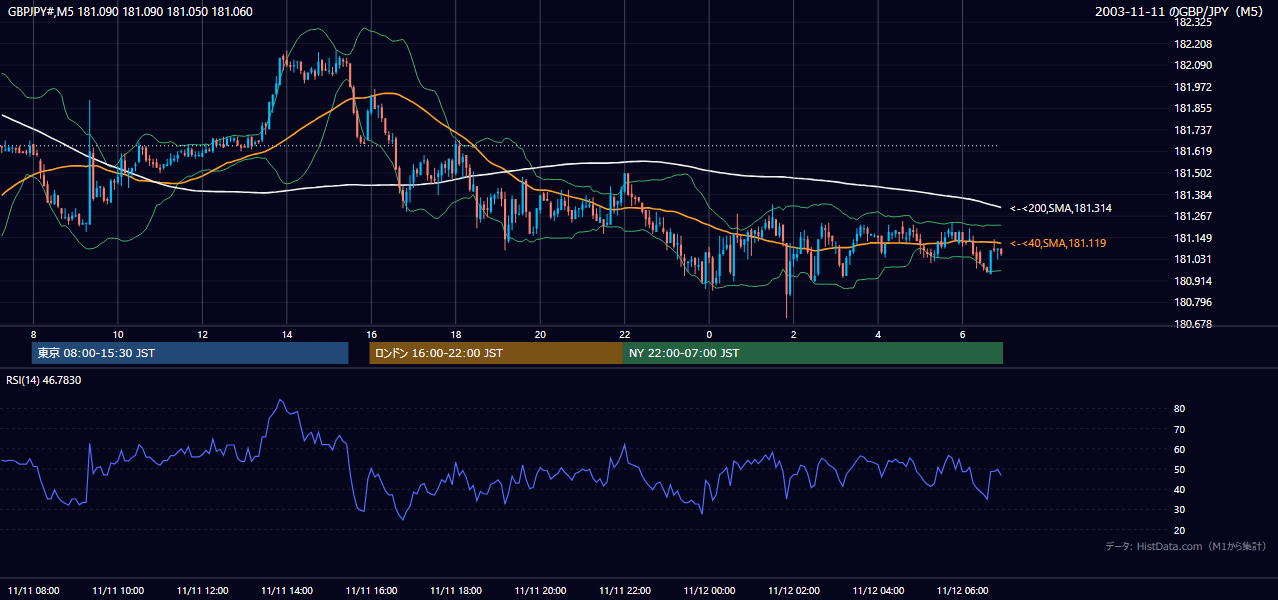Select the NY 22:00-07:00 JST session bar

click(x=813, y=353)
